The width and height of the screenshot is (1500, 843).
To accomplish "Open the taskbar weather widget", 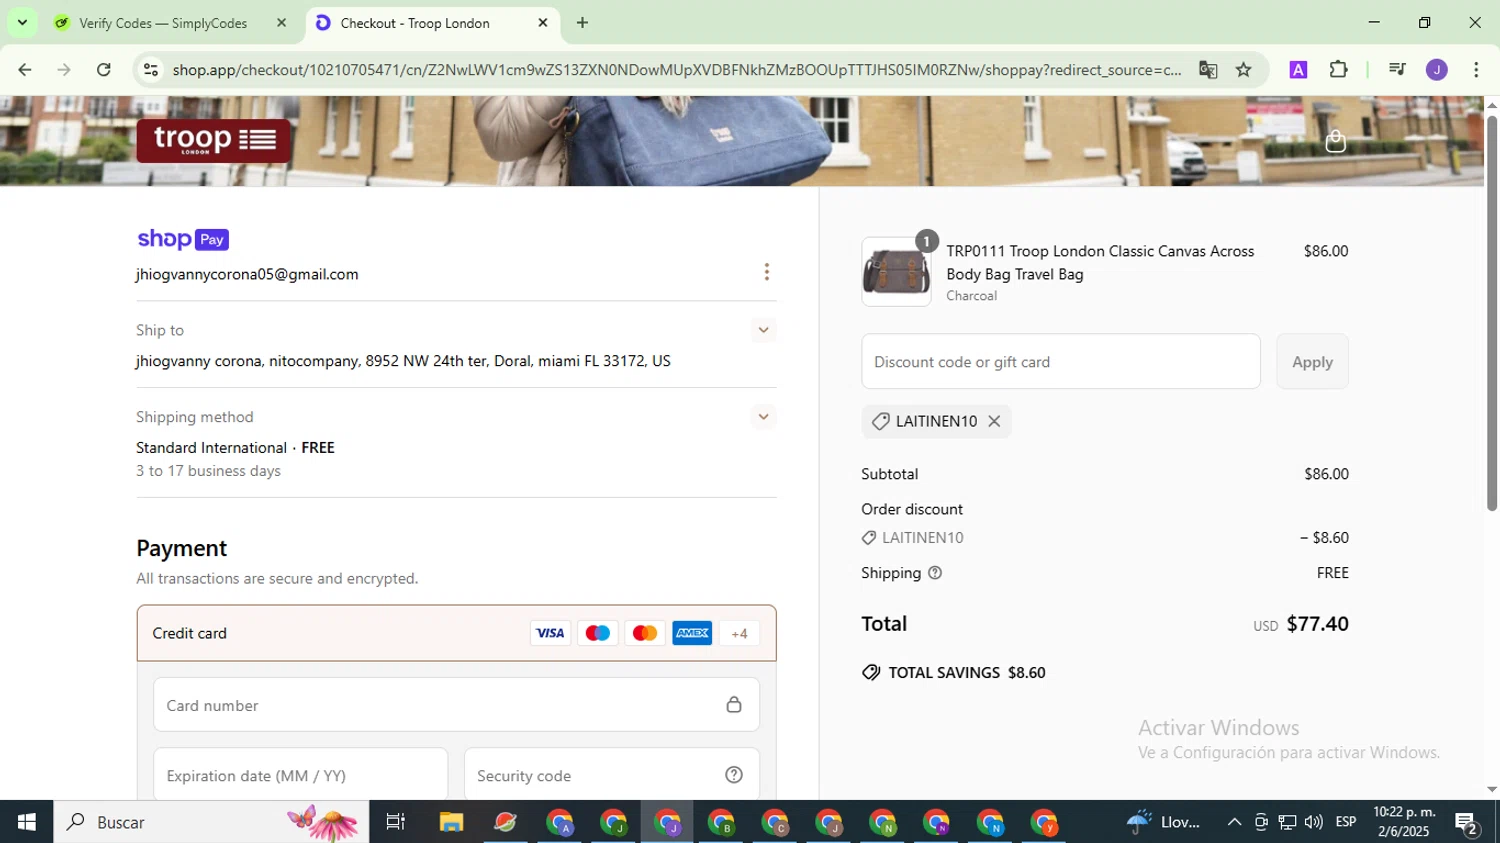I will [1163, 822].
